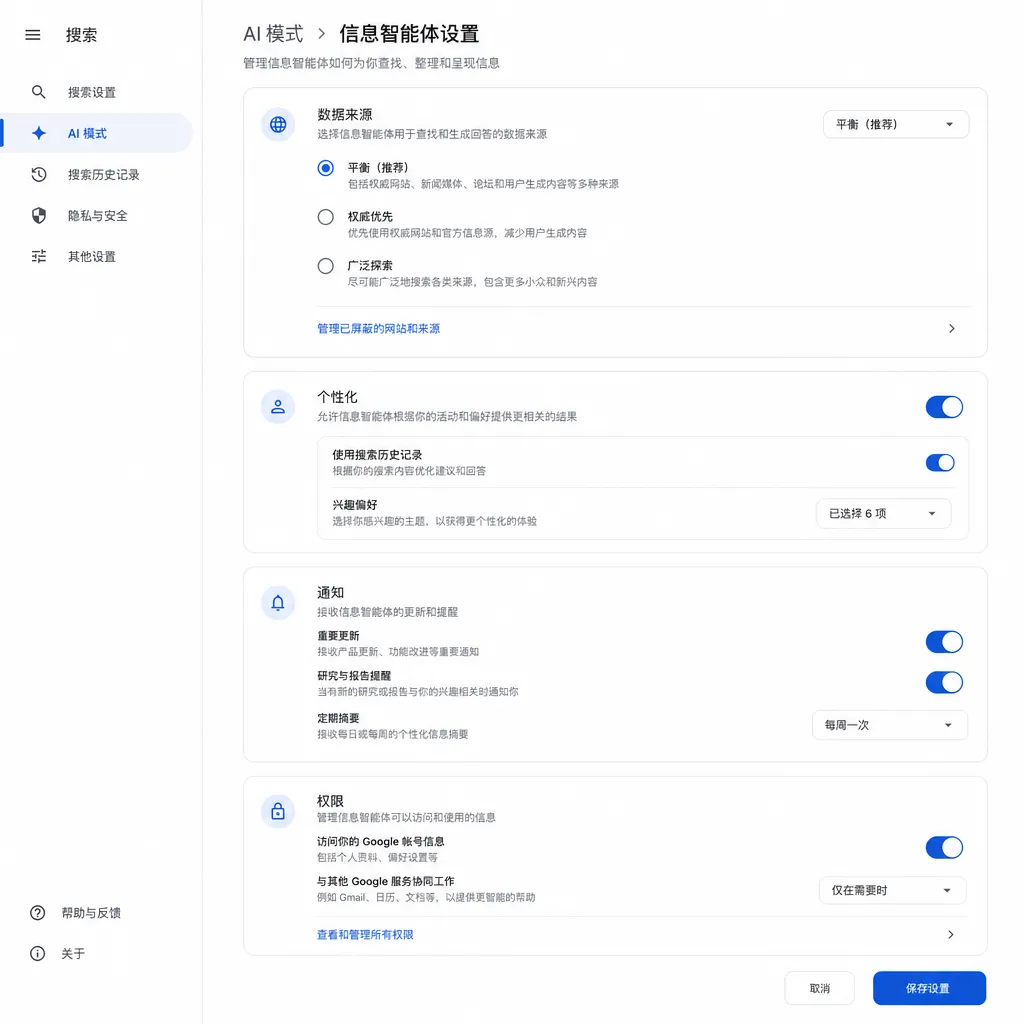This screenshot has width=1024, height=1024.
Task: Click the 兴趣偏好 label
Action: click(355, 505)
